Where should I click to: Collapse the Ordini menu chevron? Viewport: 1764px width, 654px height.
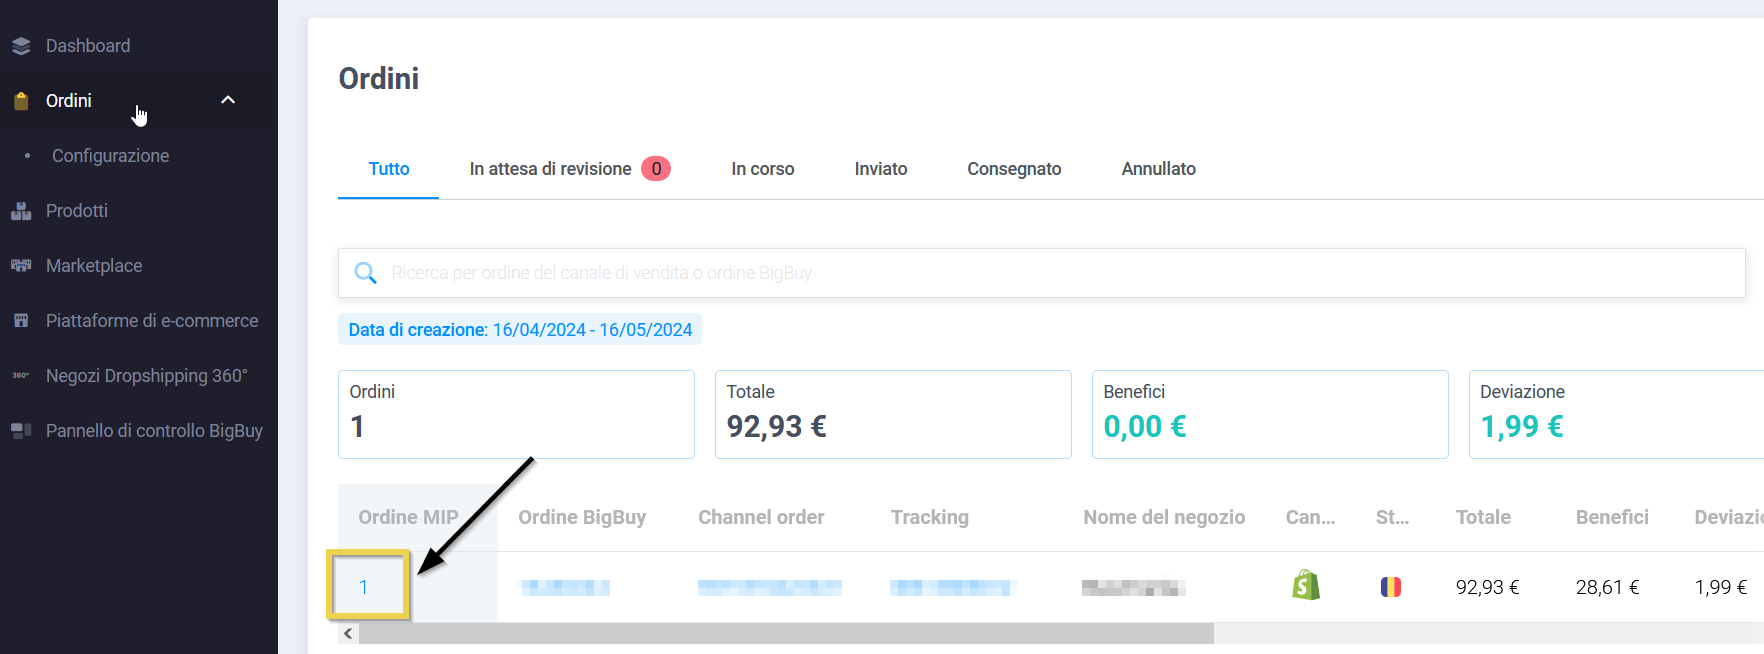point(228,100)
